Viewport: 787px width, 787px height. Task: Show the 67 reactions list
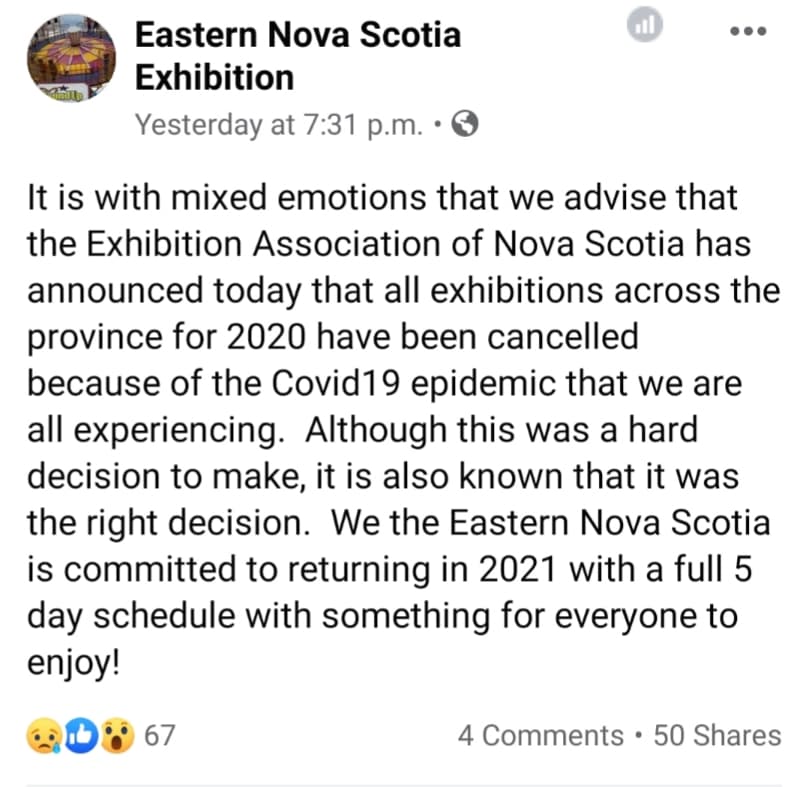click(159, 737)
